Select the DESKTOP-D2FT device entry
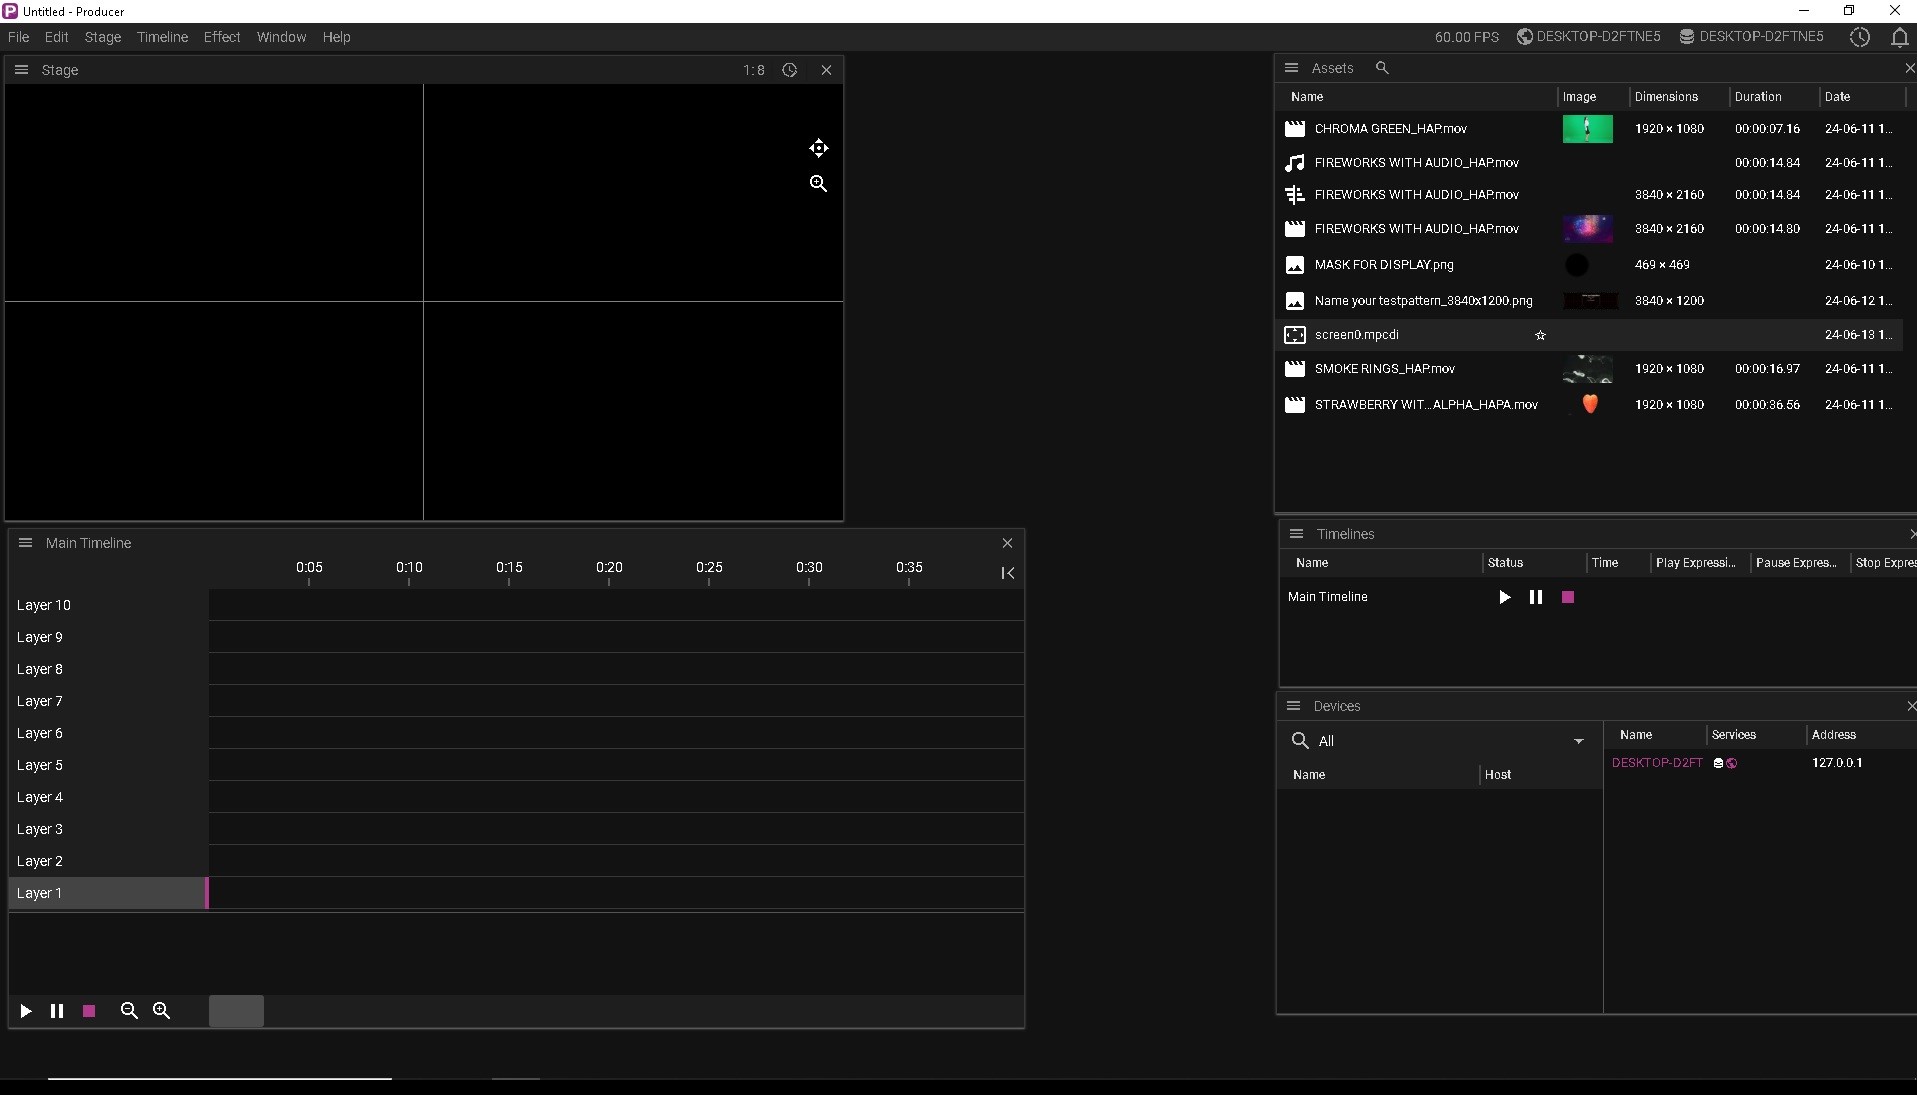 click(1656, 763)
